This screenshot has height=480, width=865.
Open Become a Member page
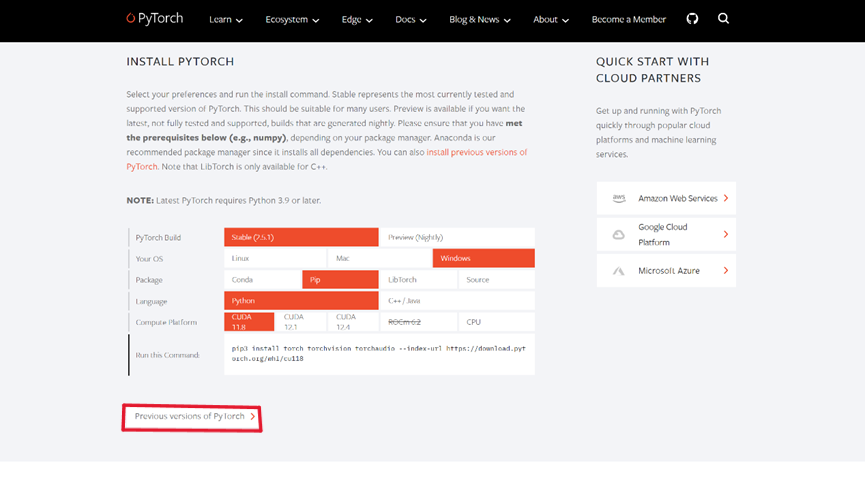coord(628,19)
